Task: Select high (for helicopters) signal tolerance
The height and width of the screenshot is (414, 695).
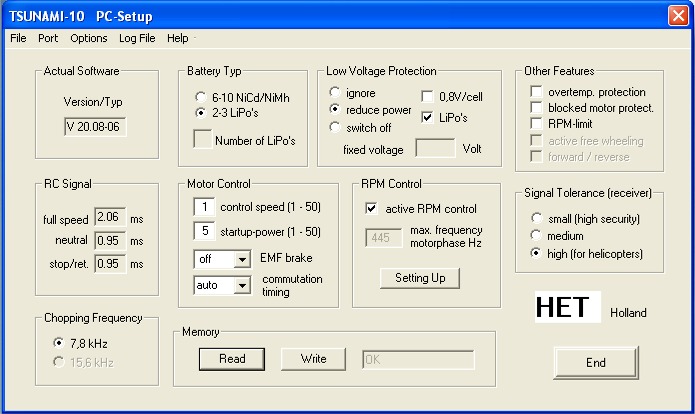Action: coord(536,253)
